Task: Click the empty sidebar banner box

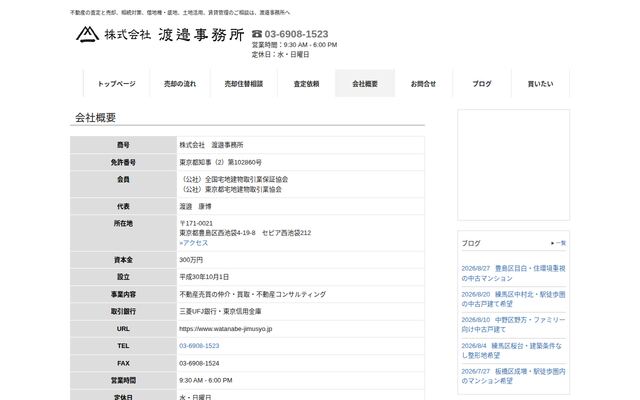Action: pyautogui.click(x=513, y=165)
